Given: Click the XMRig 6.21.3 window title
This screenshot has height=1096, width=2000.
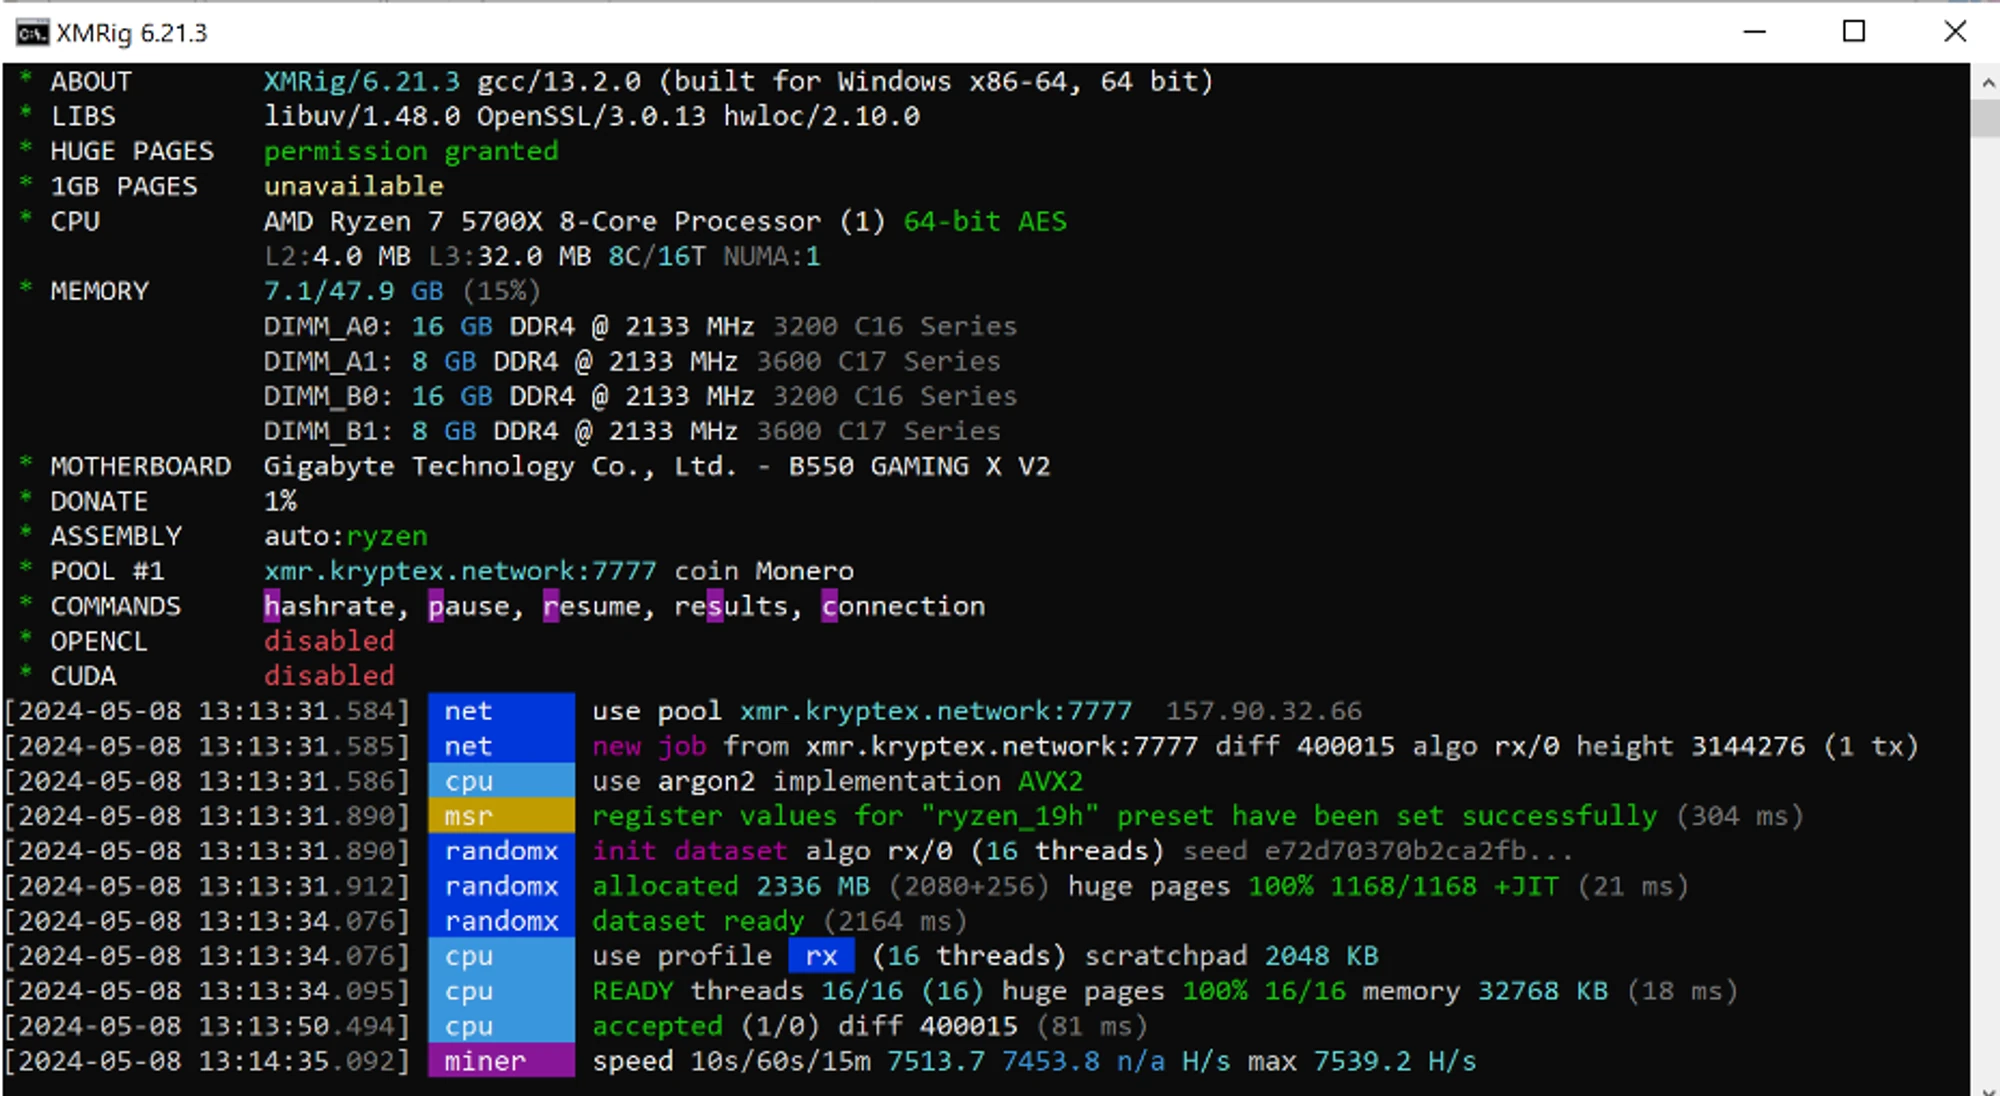Looking at the screenshot, I should tap(132, 33).
